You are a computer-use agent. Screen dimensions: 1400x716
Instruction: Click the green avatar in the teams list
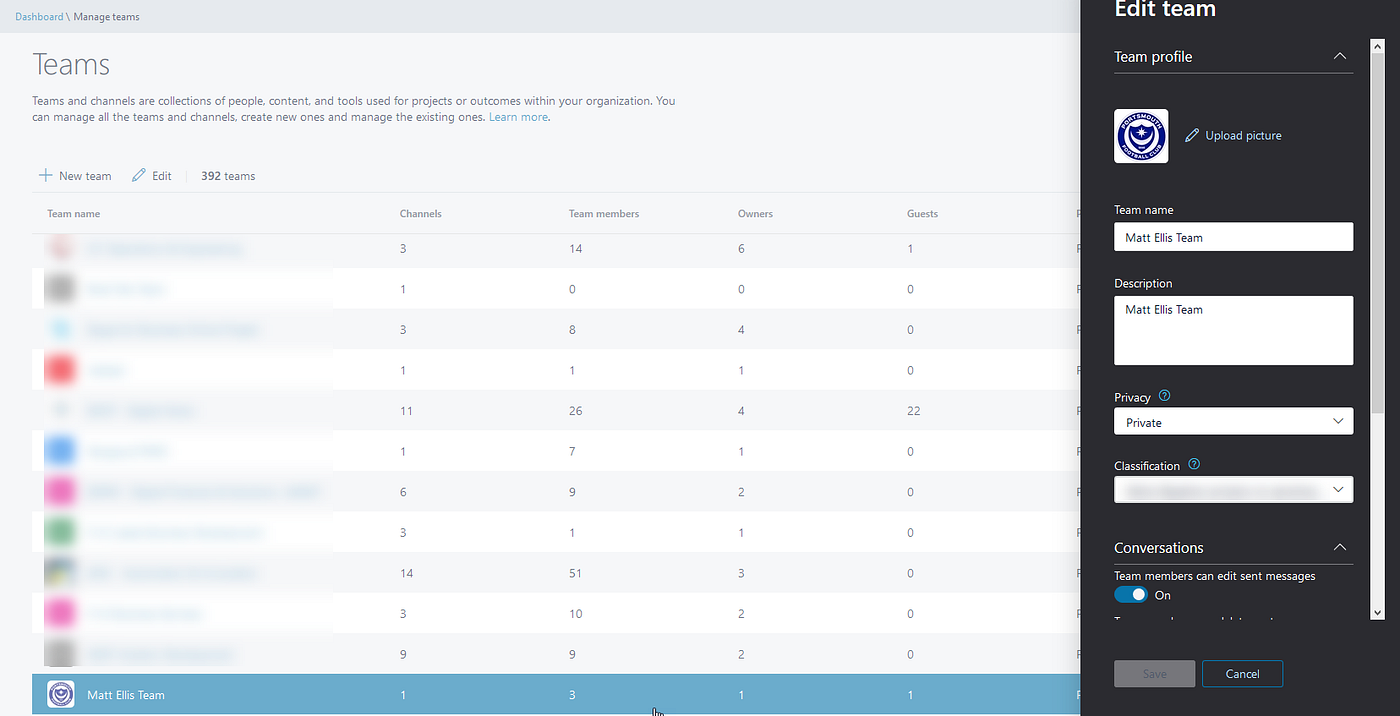pyautogui.click(x=61, y=532)
